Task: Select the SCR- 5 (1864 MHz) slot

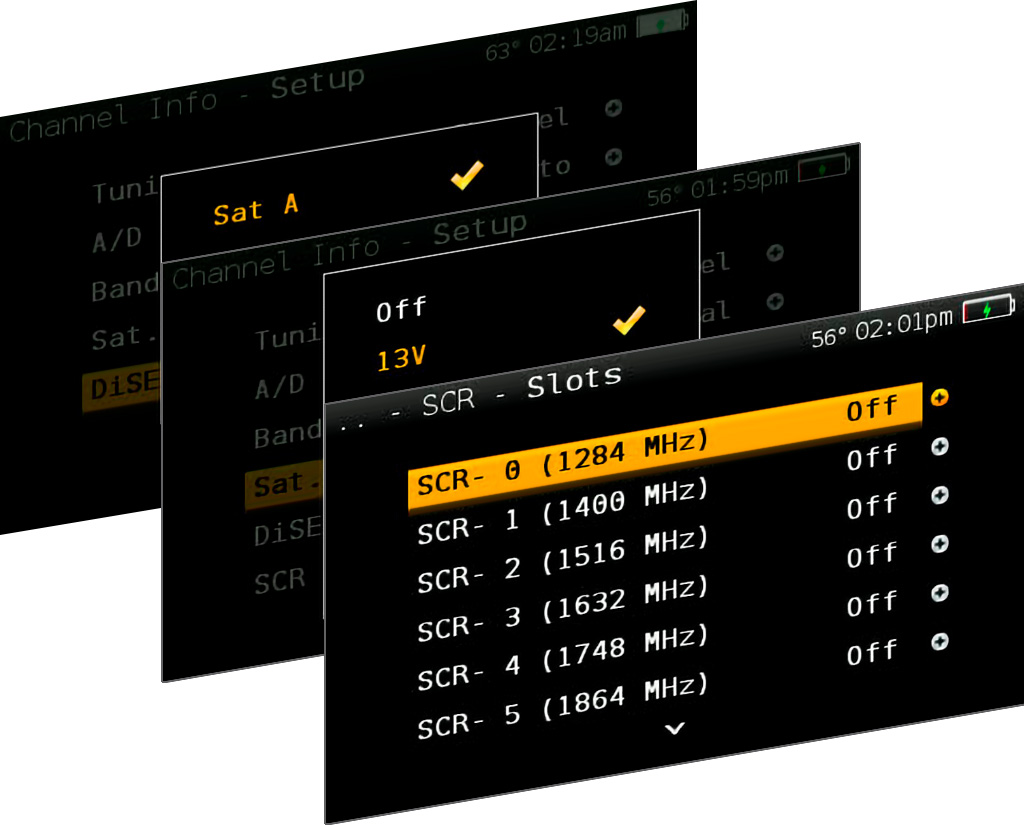Action: point(563,706)
